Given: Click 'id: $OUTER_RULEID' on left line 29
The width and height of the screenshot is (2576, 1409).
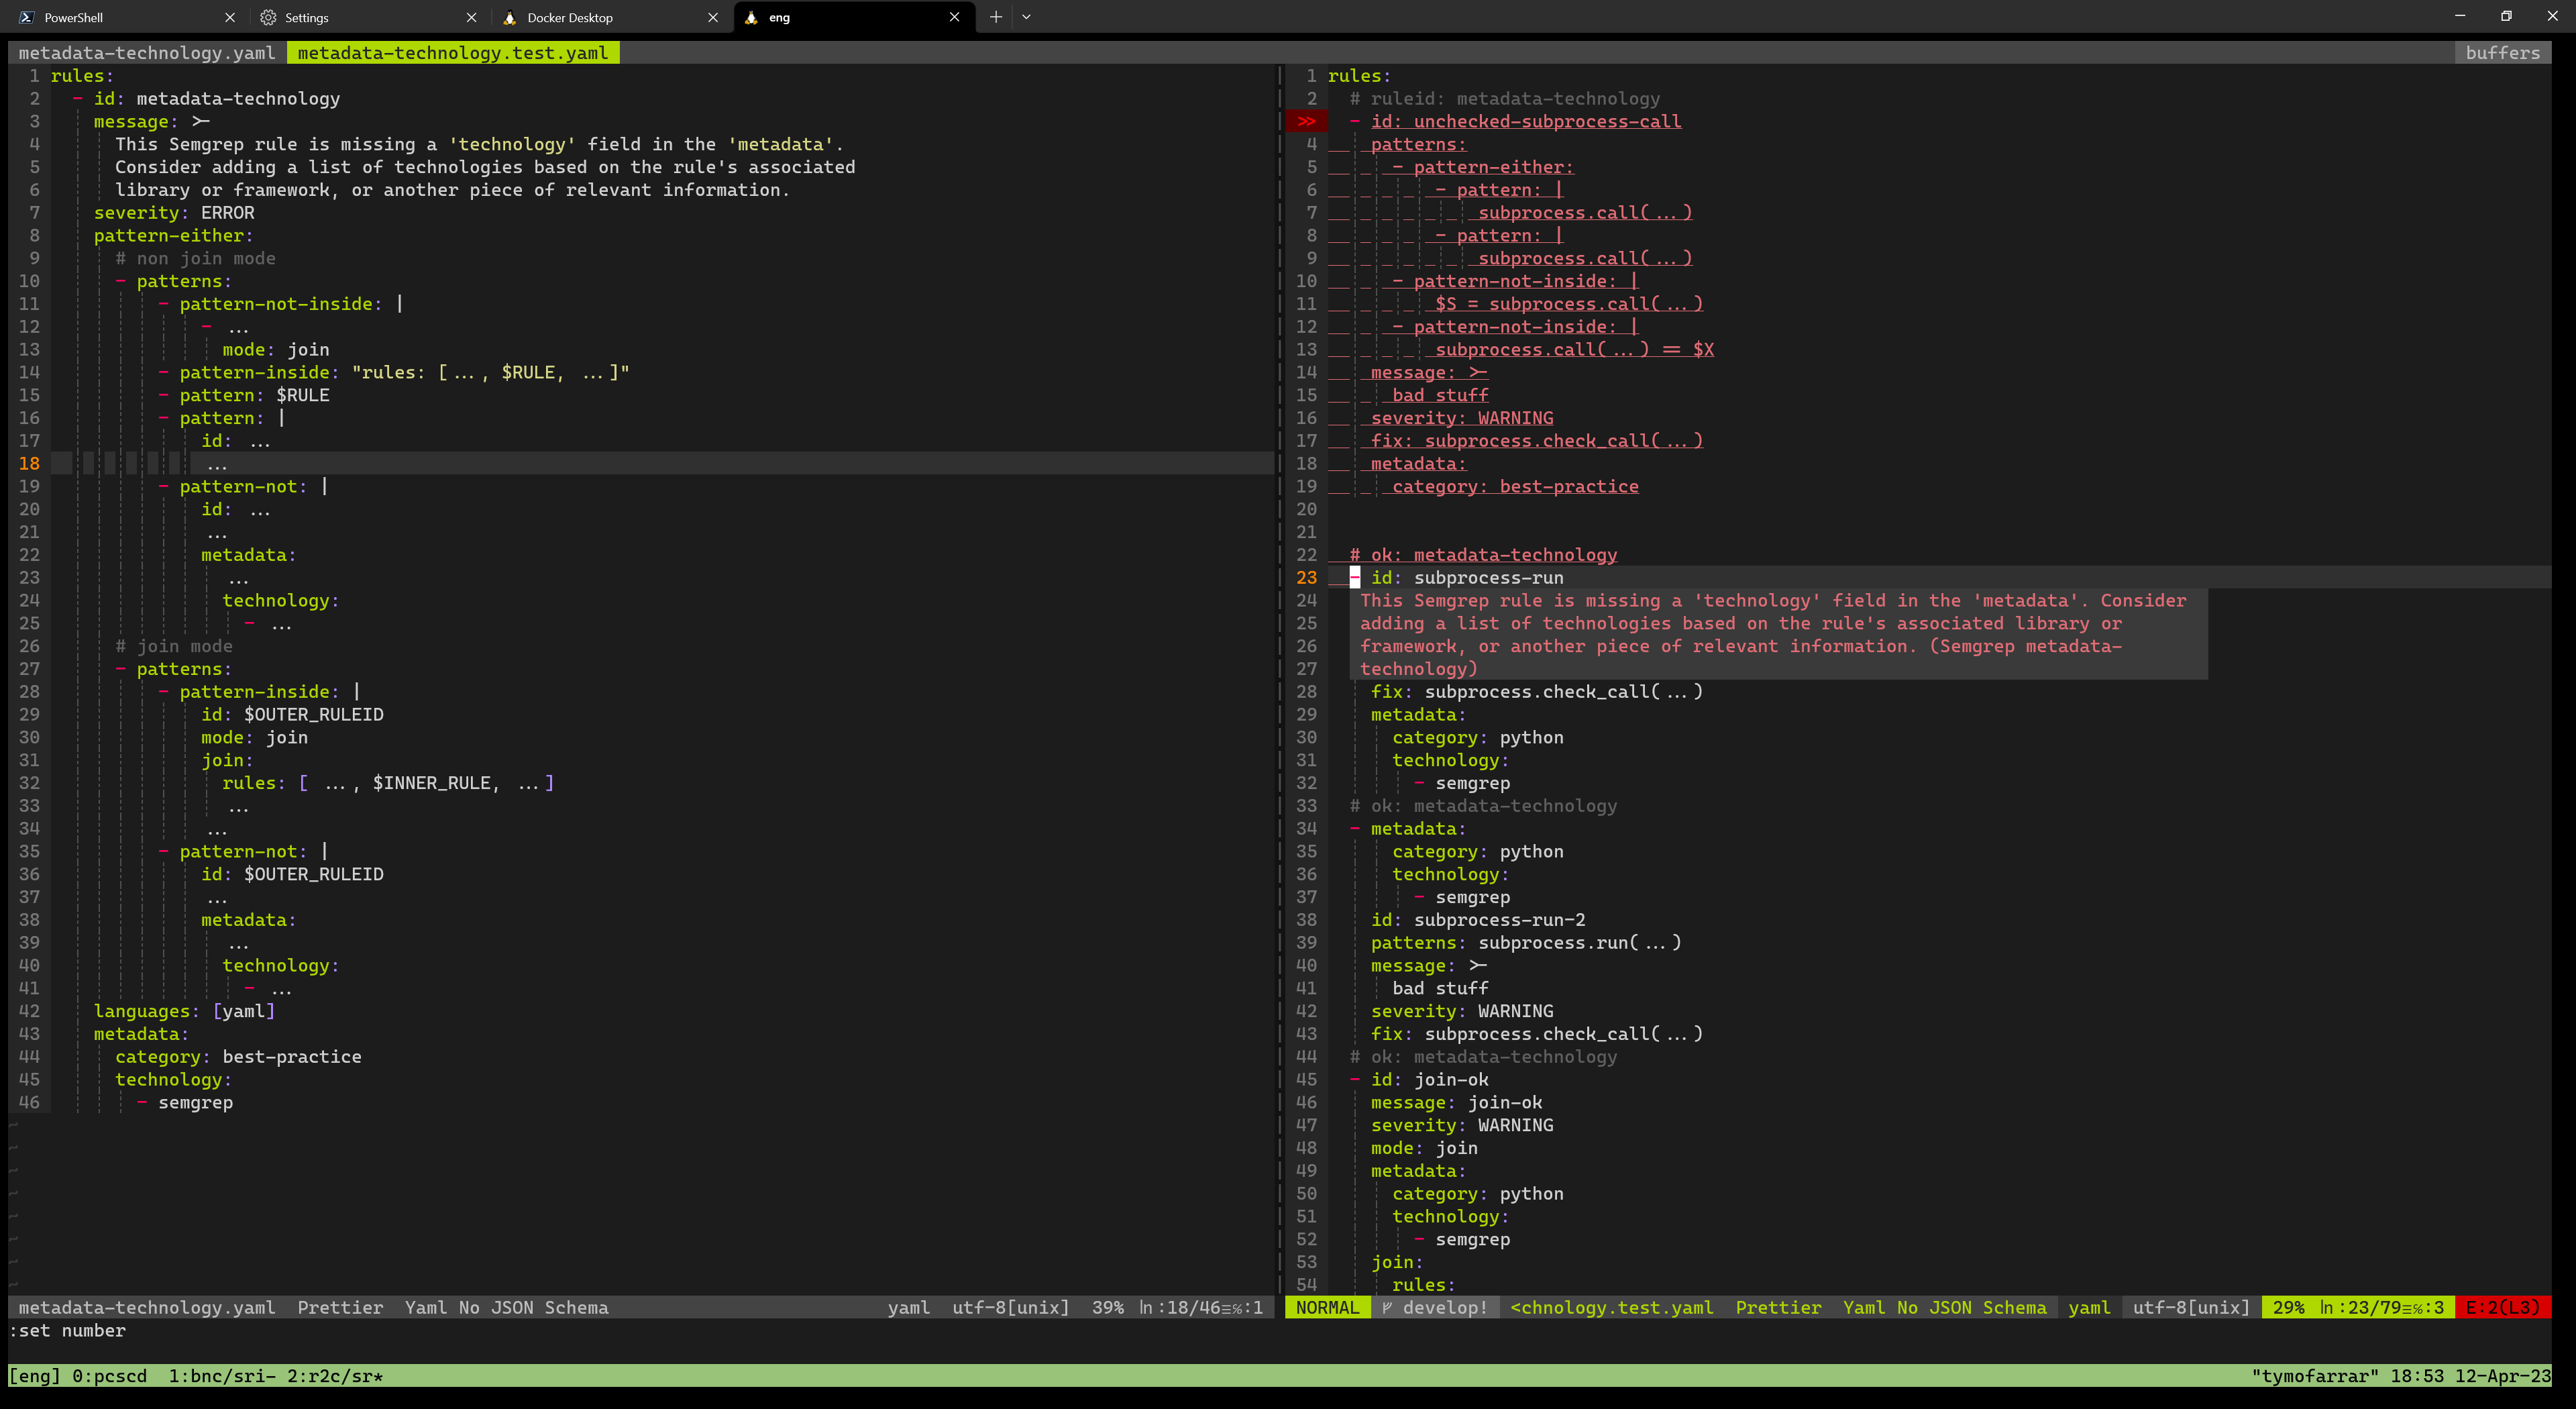Looking at the screenshot, I should tap(292, 714).
